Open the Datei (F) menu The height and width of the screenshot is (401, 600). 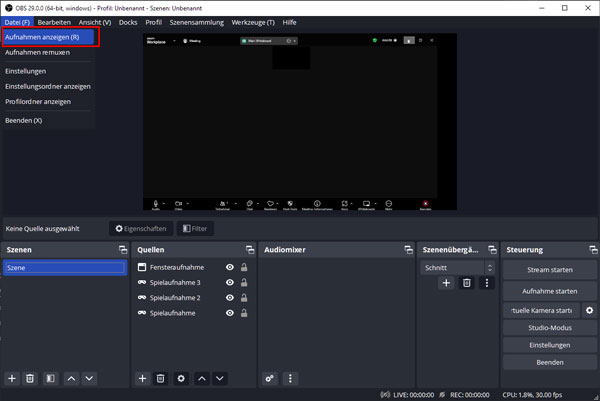coord(17,23)
